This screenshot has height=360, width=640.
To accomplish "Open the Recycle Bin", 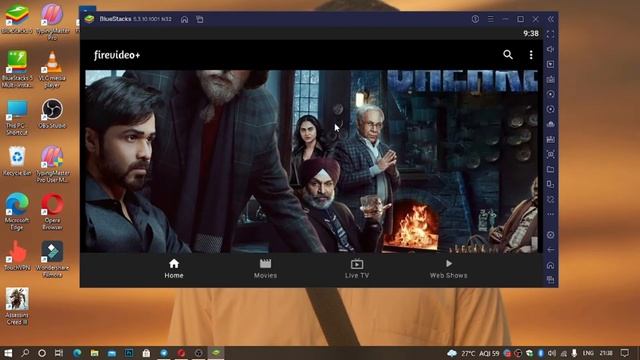I will [x=17, y=162].
